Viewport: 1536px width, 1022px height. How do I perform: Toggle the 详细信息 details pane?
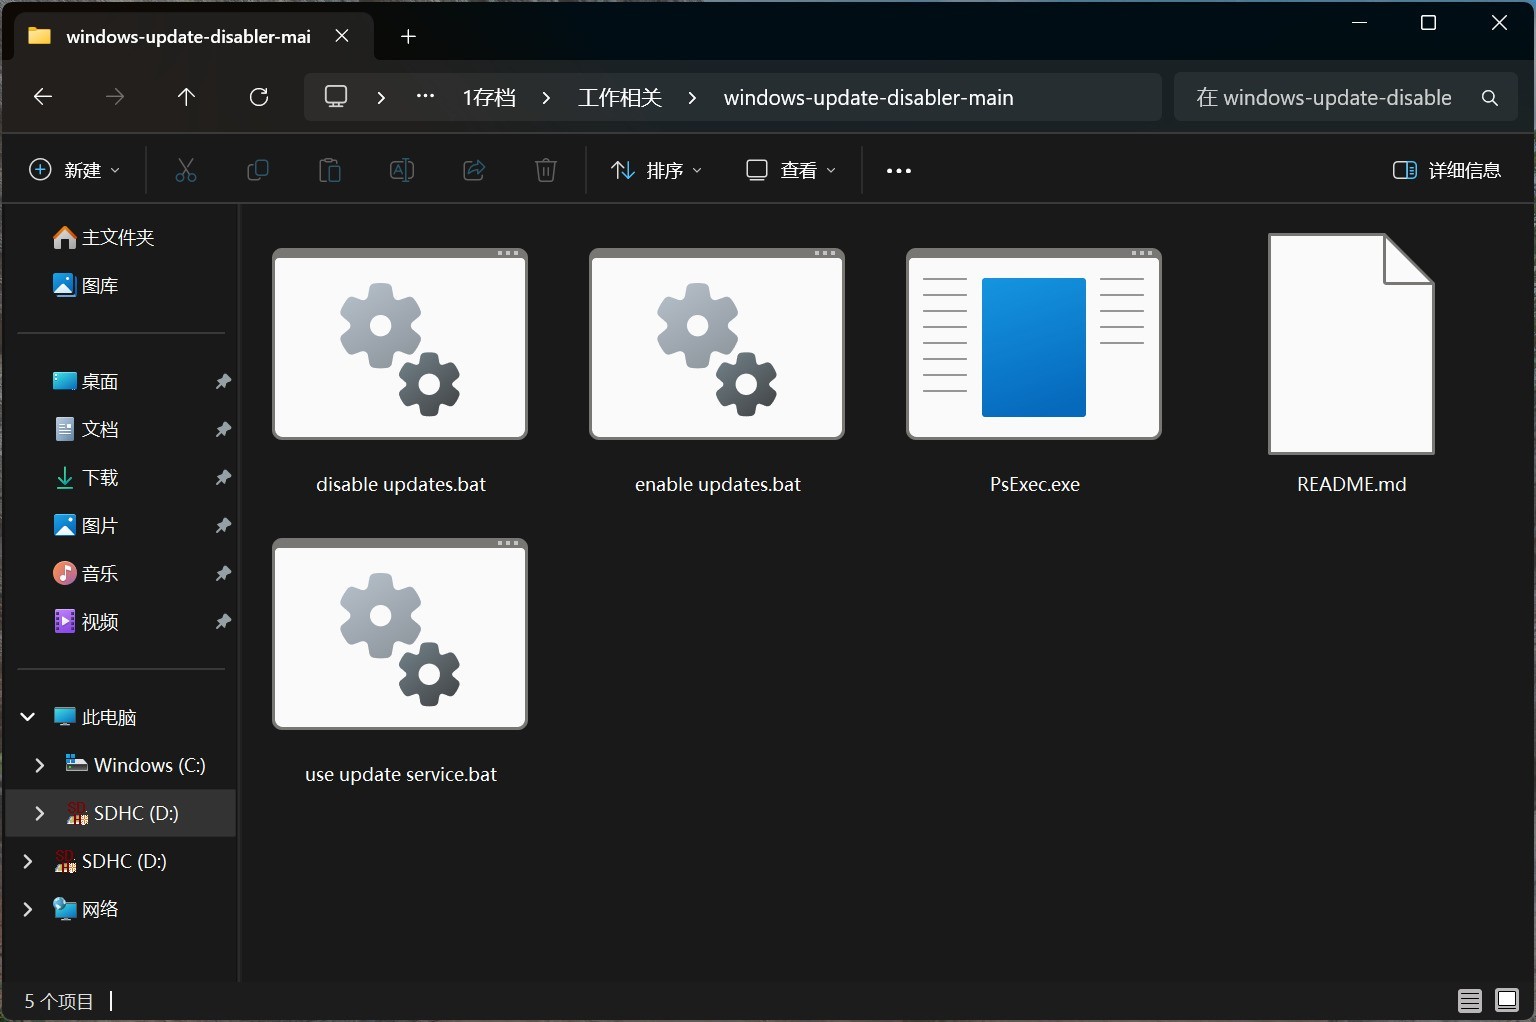pos(1445,170)
